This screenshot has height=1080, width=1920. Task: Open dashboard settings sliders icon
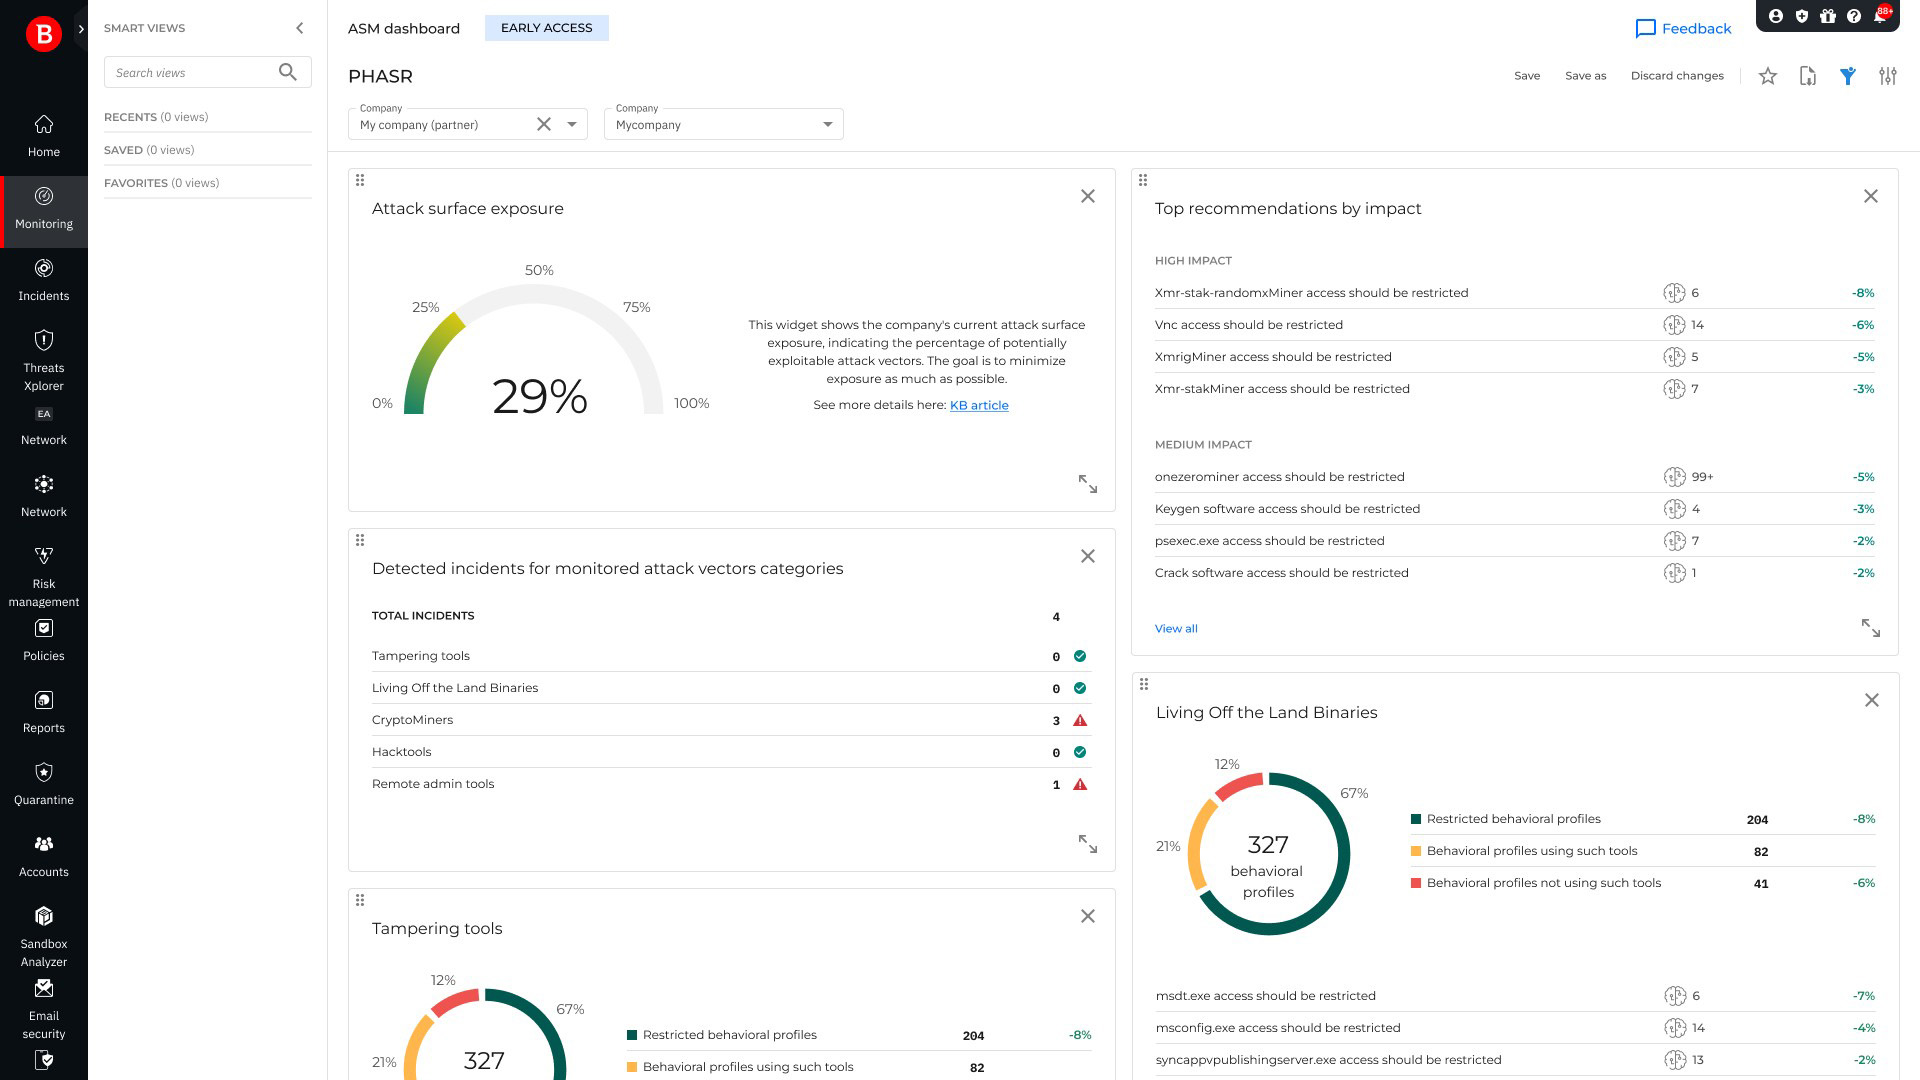pyautogui.click(x=1887, y=76)
